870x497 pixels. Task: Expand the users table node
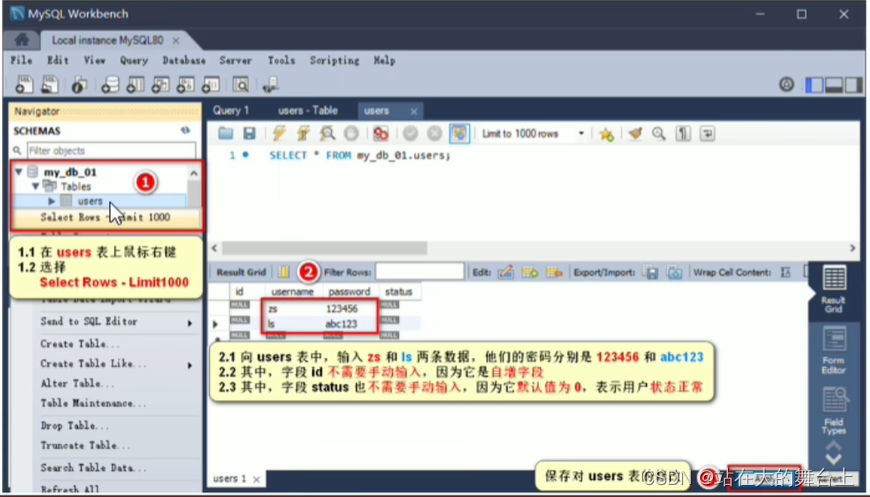(x=52, y=201)
